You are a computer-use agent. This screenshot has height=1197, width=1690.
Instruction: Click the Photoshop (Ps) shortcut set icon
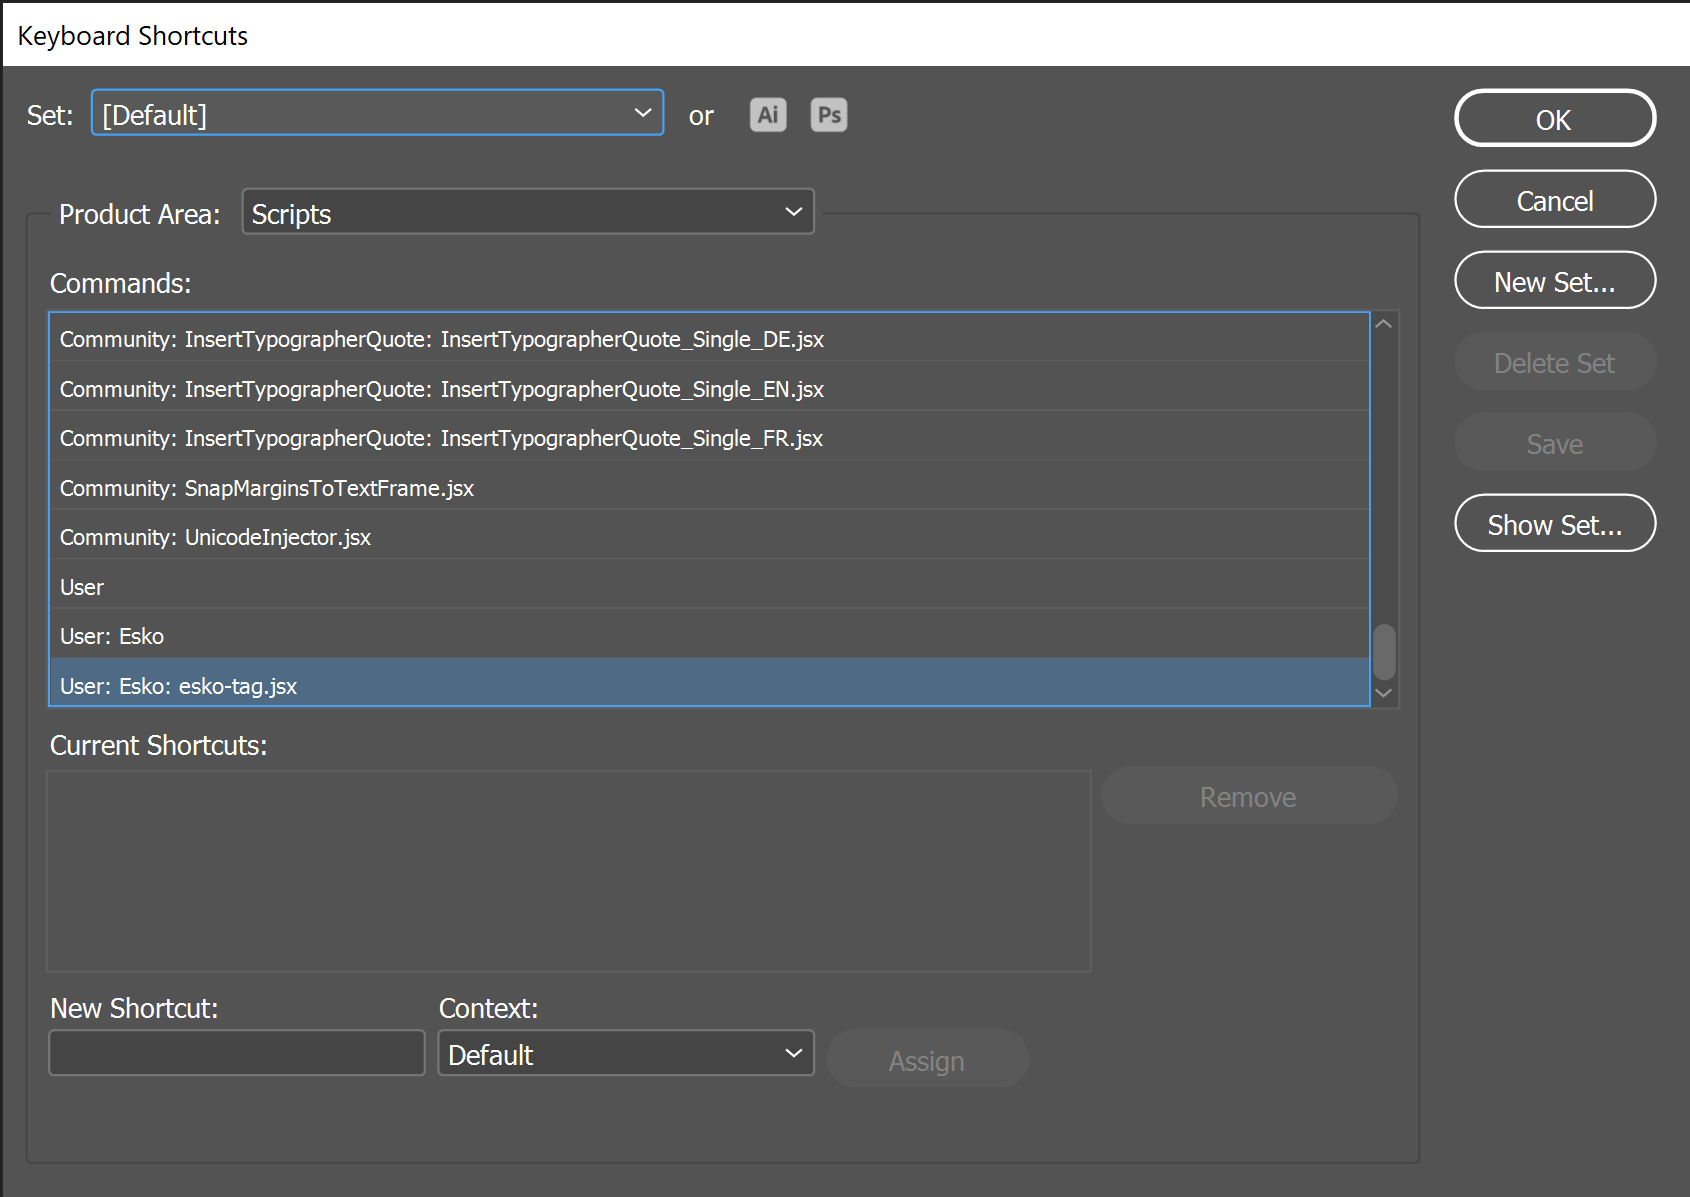point(828,115)
